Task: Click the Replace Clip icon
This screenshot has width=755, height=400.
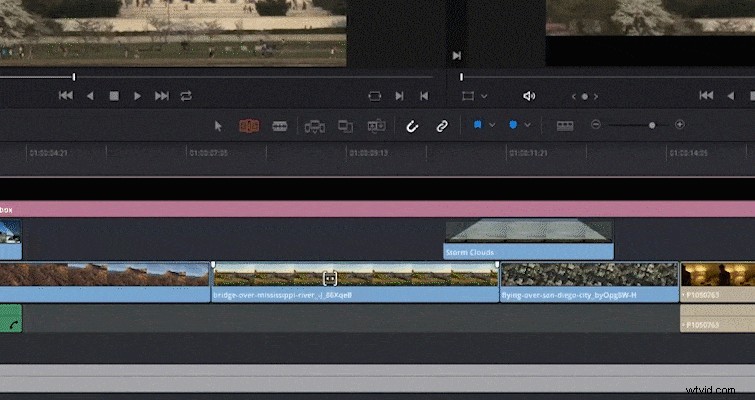Action: point(377,126)
